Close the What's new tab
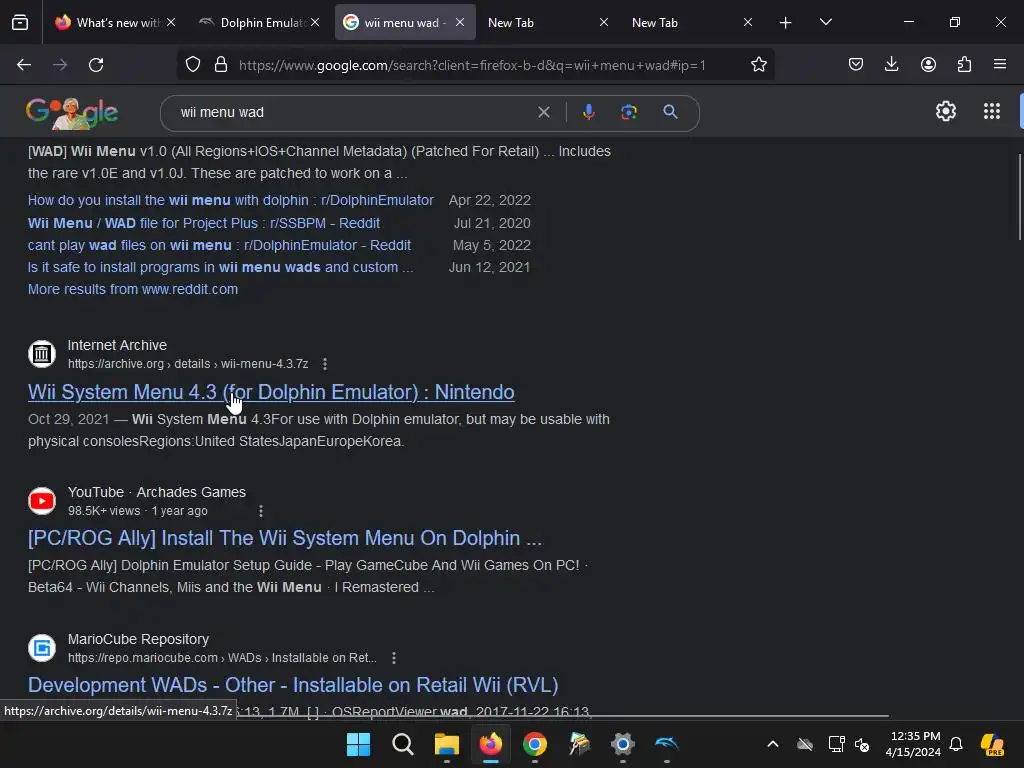Screen dimensions: 1024x768 pos(171,22)
